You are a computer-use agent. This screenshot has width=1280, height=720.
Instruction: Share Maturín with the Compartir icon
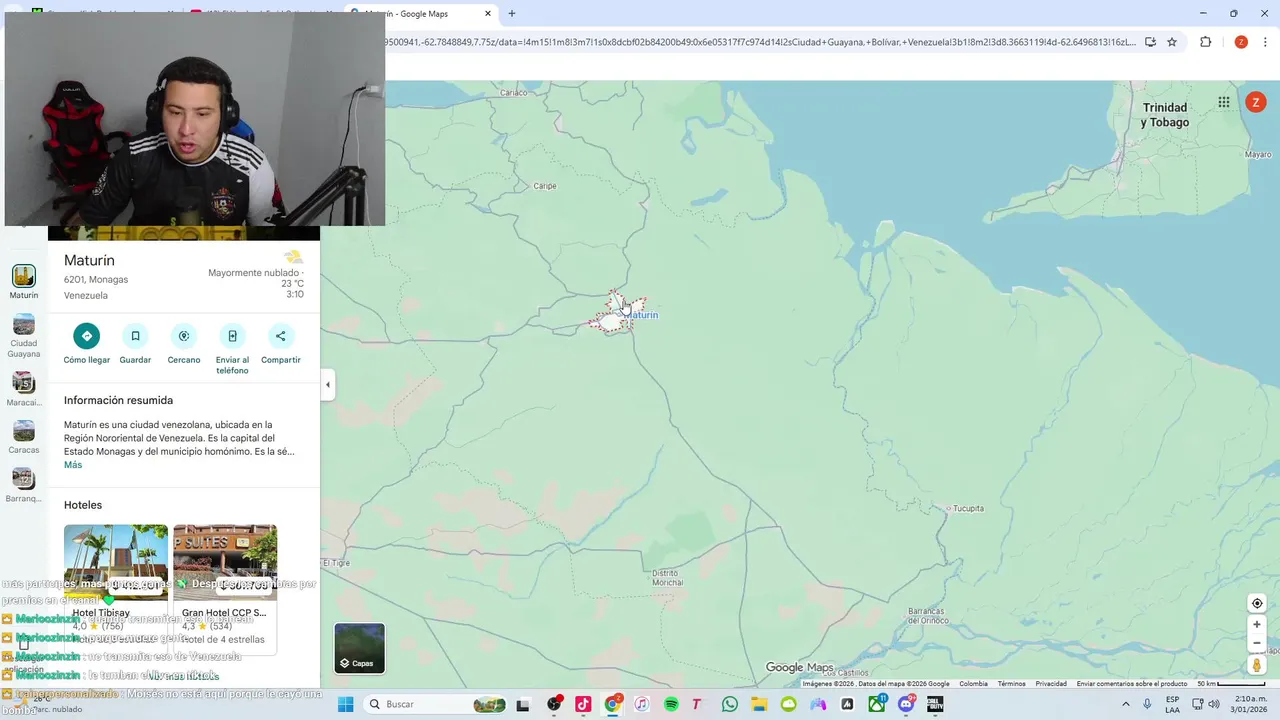tap(280, 336)
